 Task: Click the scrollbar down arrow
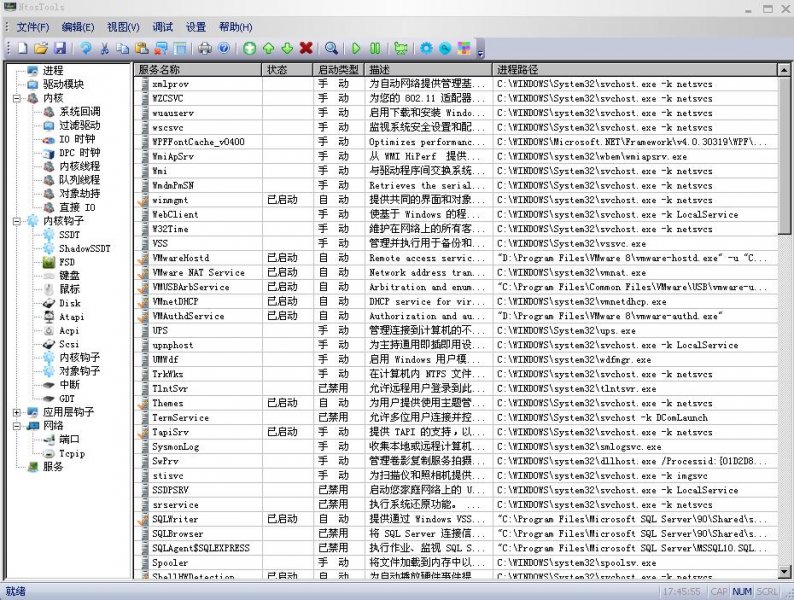784,573
